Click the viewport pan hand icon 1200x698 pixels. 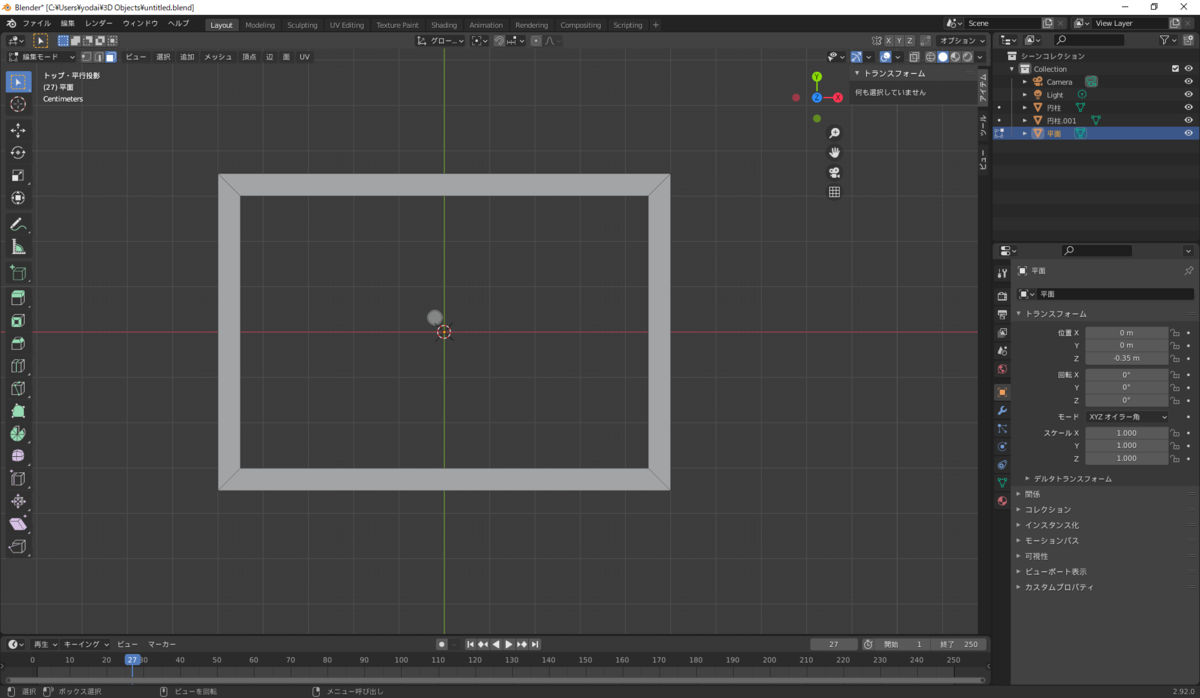[x=834, y=153]
